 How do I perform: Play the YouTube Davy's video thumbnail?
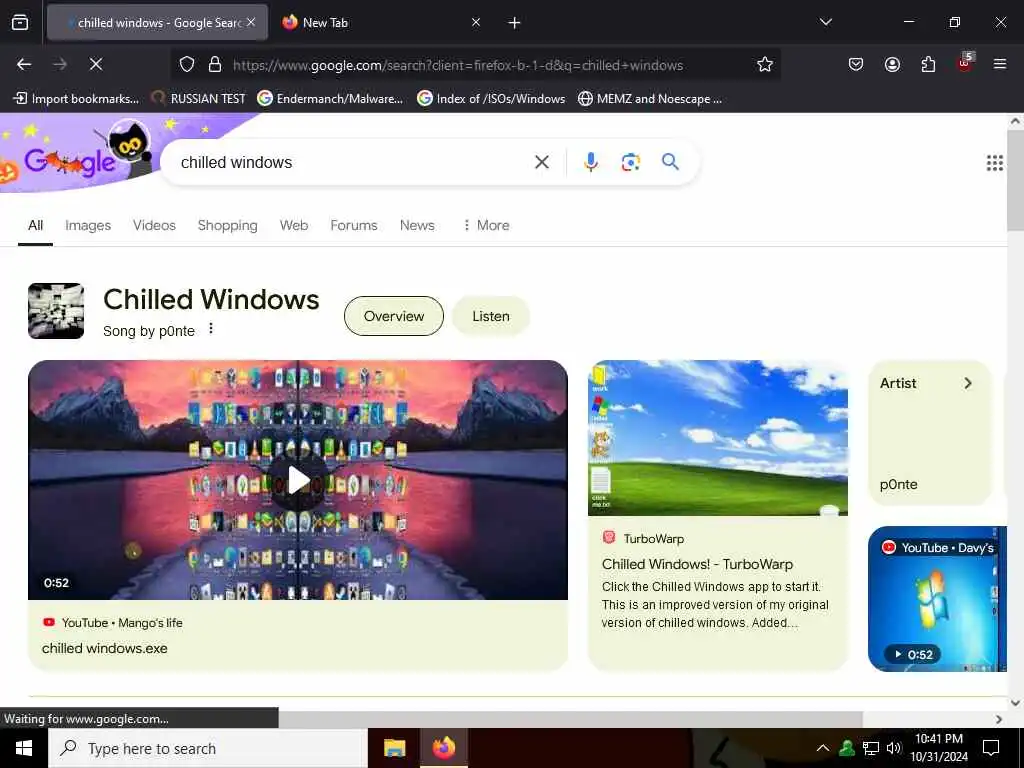point(937,599)
